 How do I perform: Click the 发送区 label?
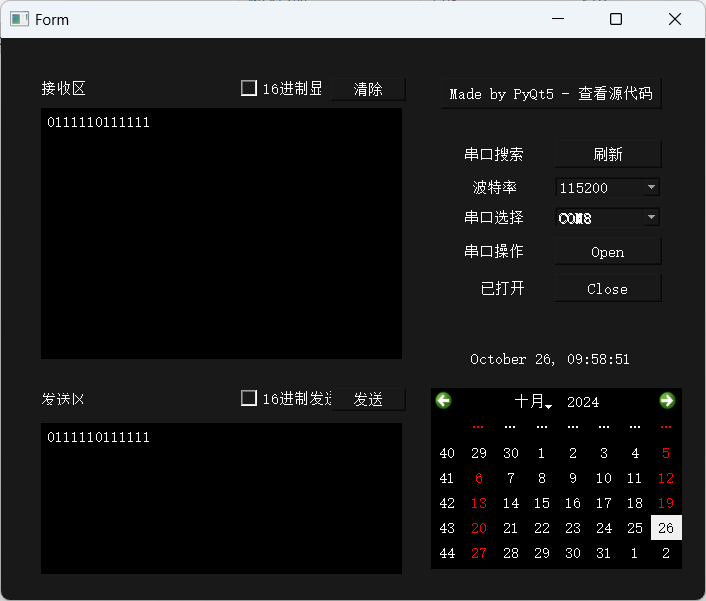(x=63, y=399)
